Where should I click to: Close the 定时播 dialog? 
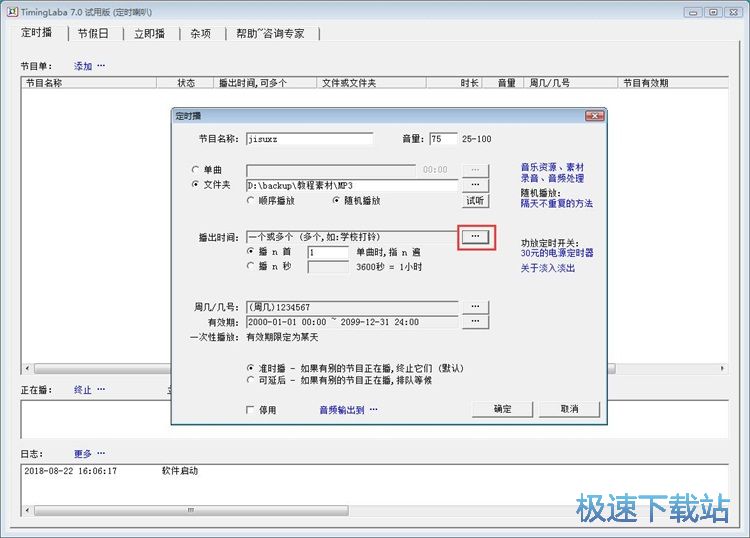coord(595,116)
